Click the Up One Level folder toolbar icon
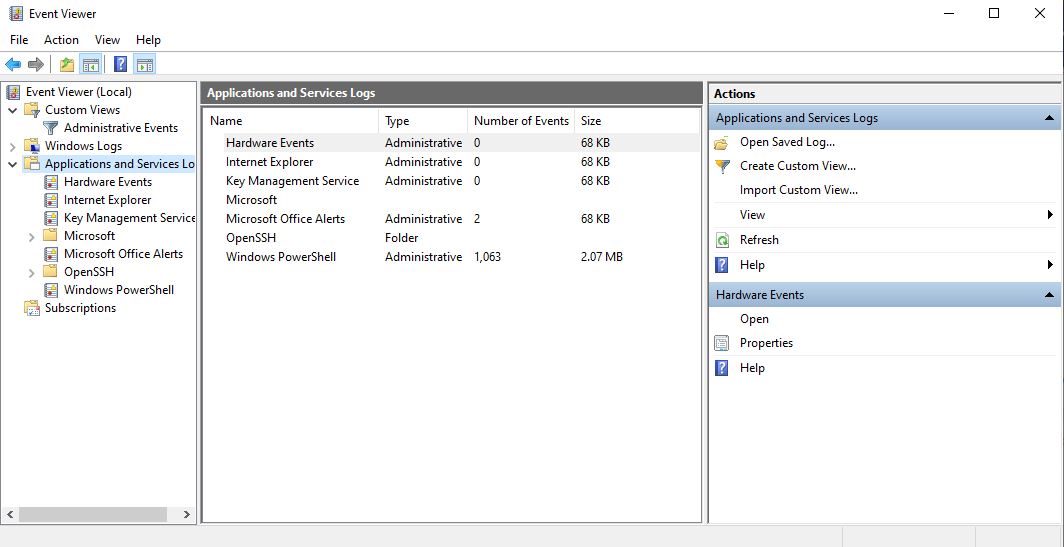 [x=66, y=65]
